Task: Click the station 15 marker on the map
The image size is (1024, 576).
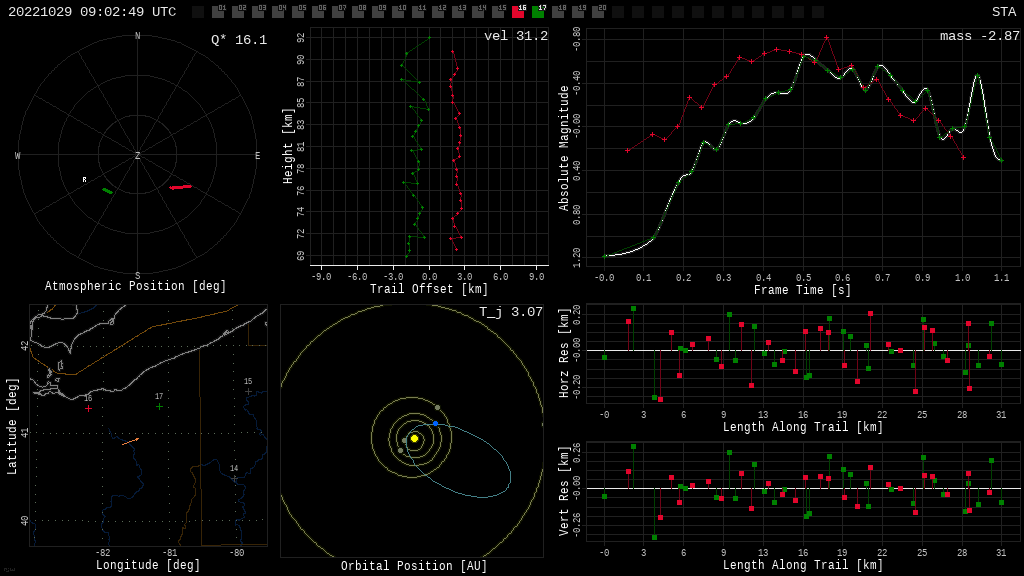Action: point(248,392)
